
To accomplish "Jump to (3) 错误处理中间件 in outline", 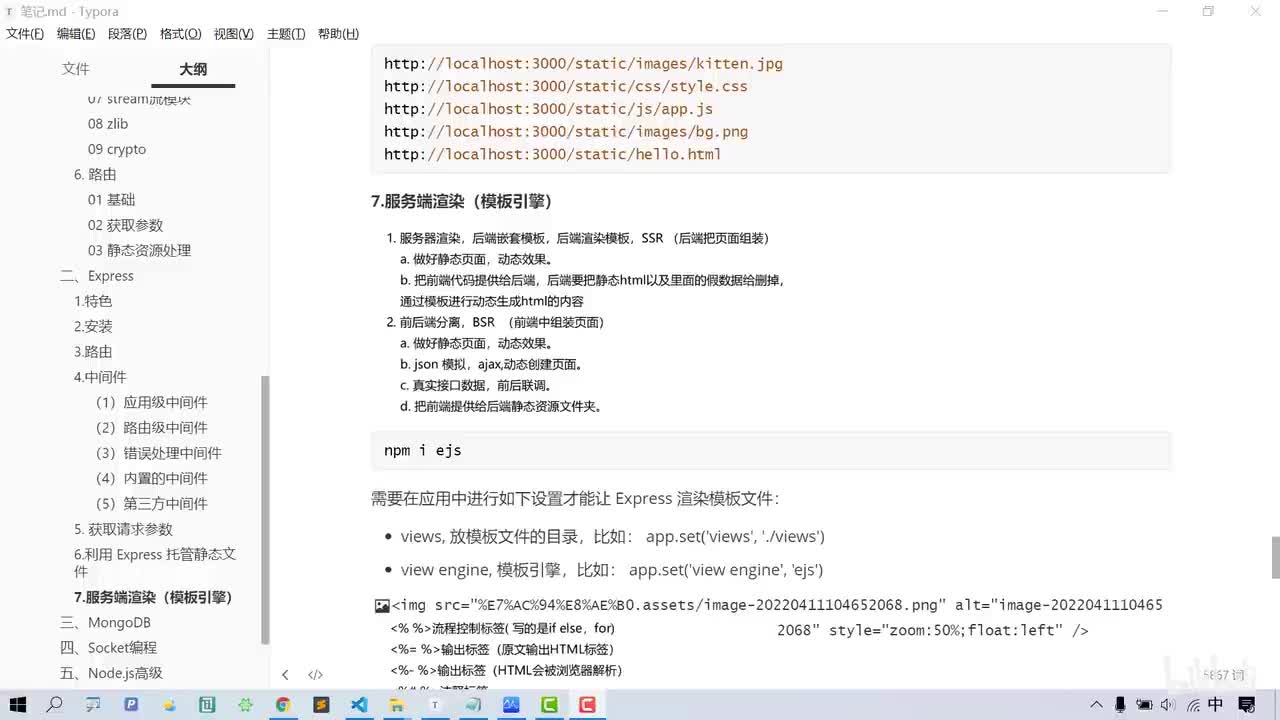I will (x=159, y=453).
